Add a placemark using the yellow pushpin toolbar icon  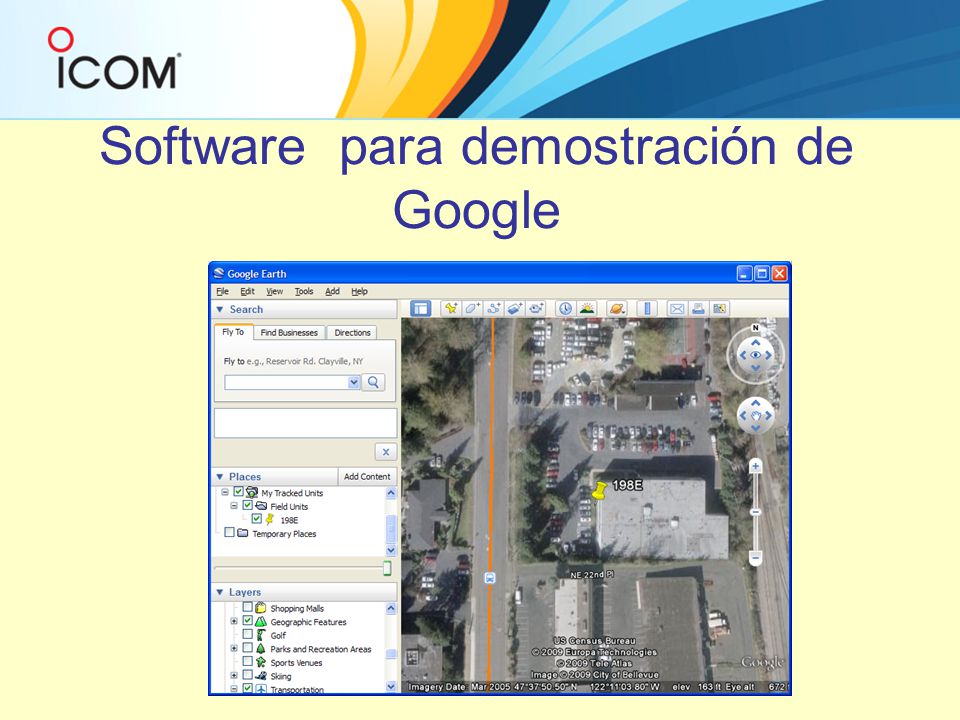(x=451, y=309)
